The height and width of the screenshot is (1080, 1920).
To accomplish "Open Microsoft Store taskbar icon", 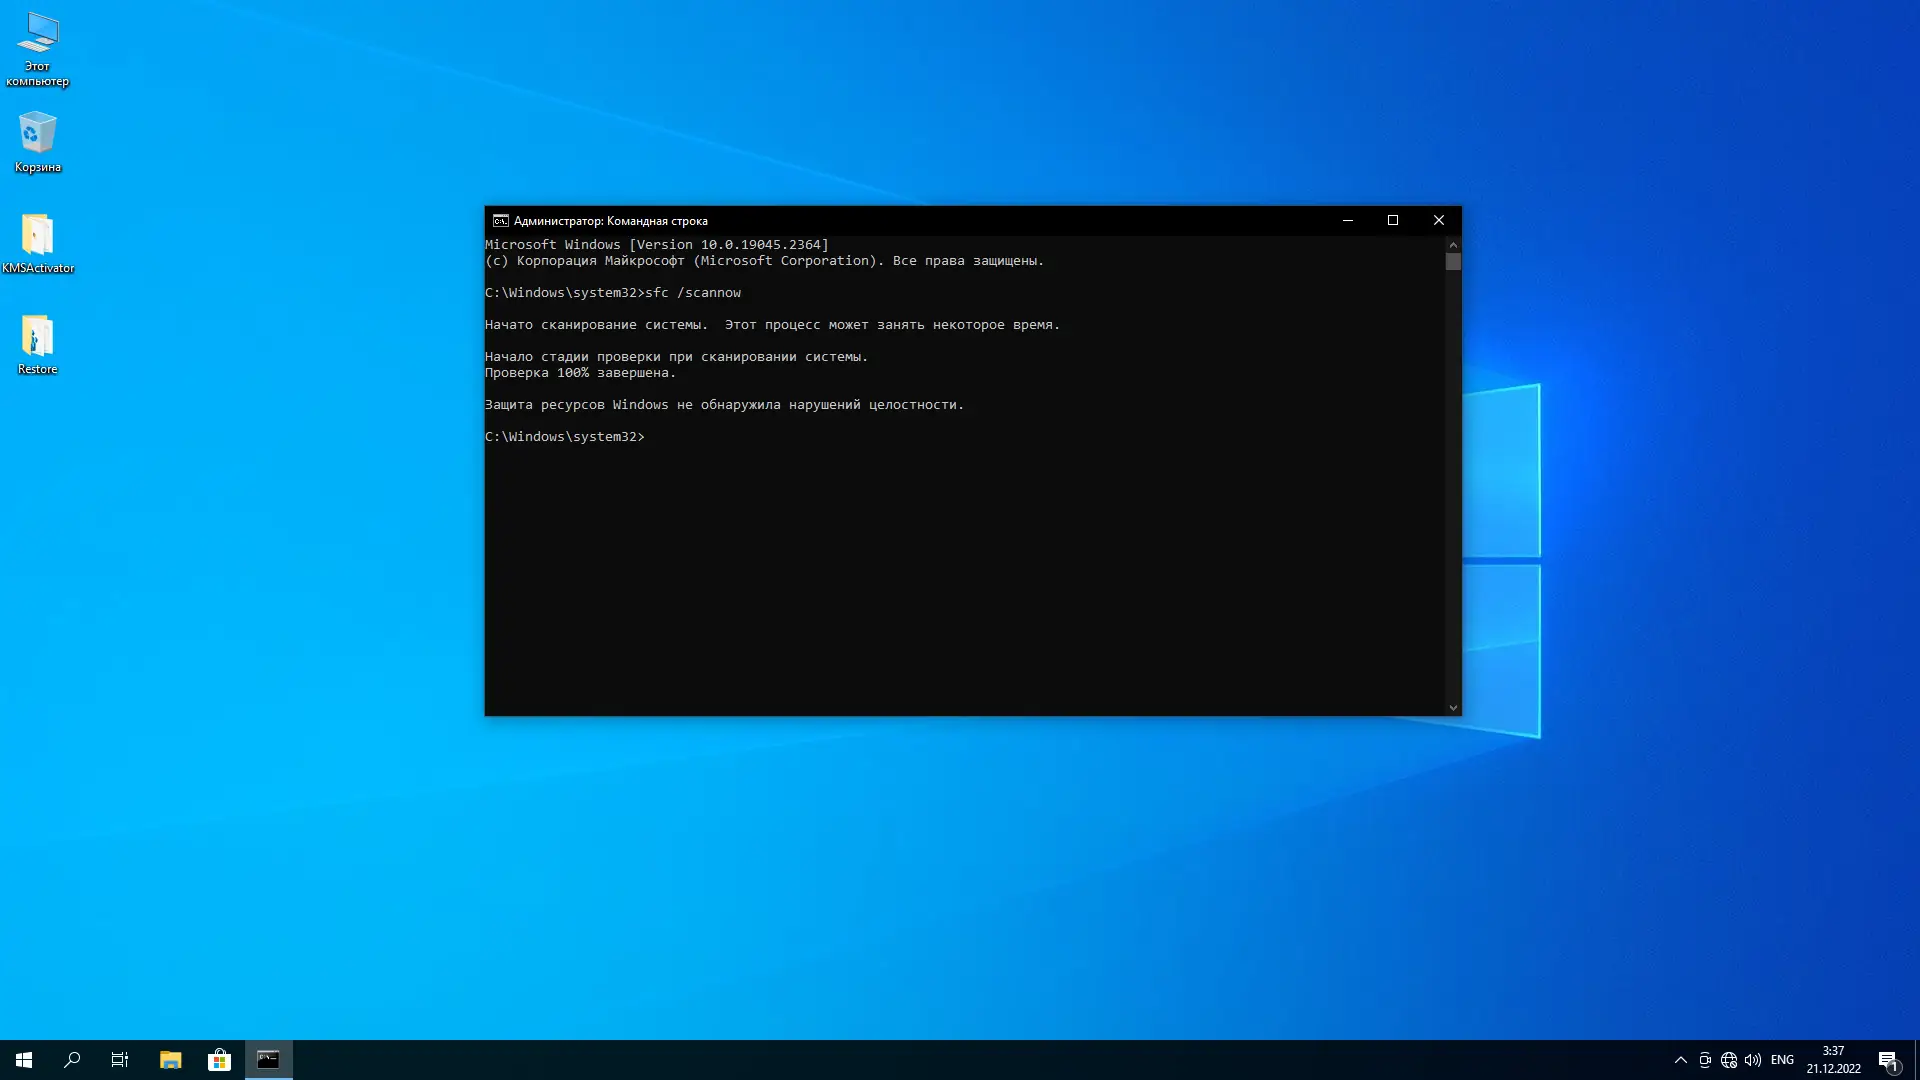I will (219, 1060).
